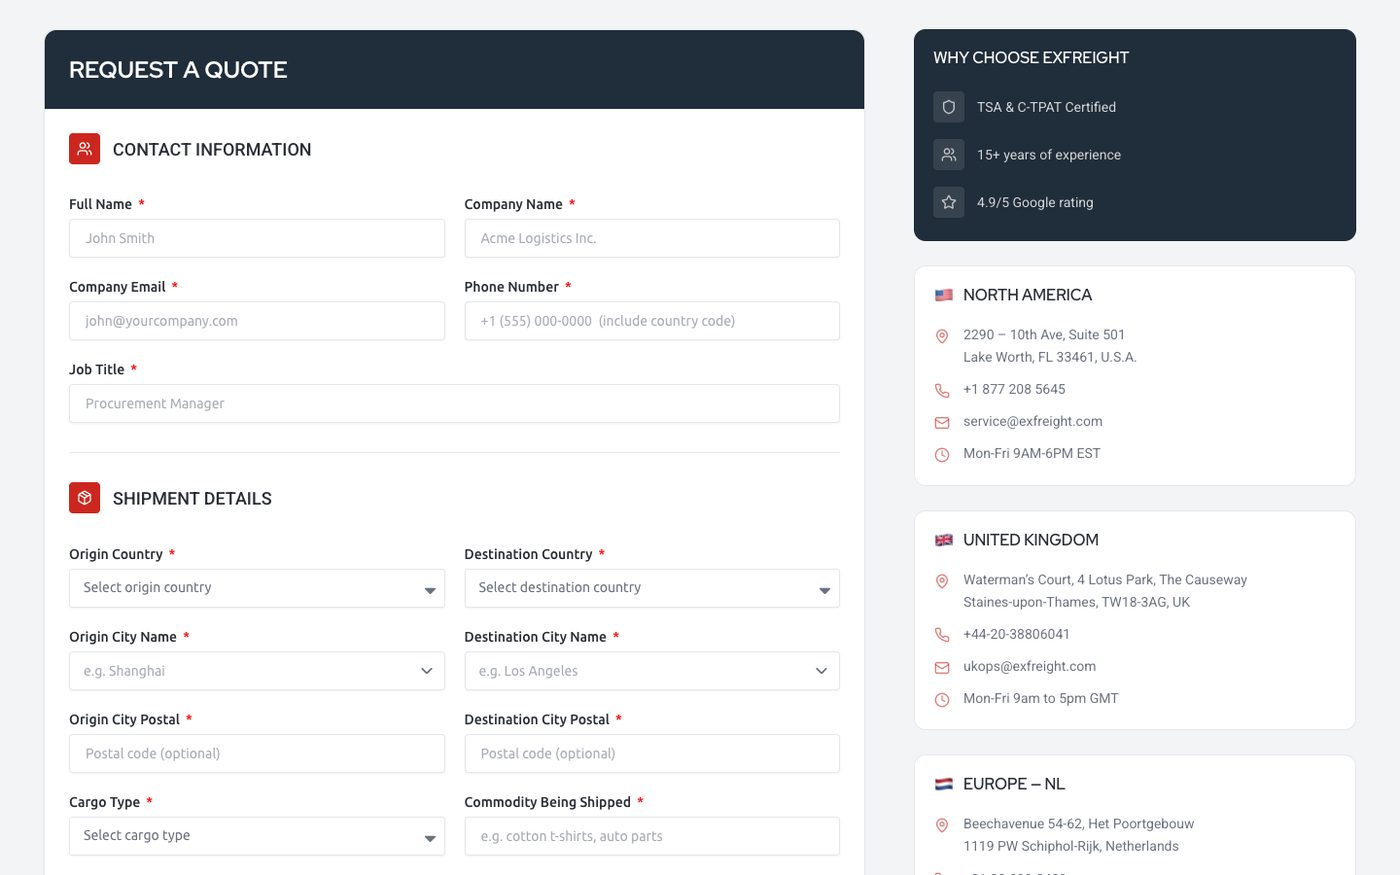
Task: Click the Job Title input field
Action: click(454, 404)
